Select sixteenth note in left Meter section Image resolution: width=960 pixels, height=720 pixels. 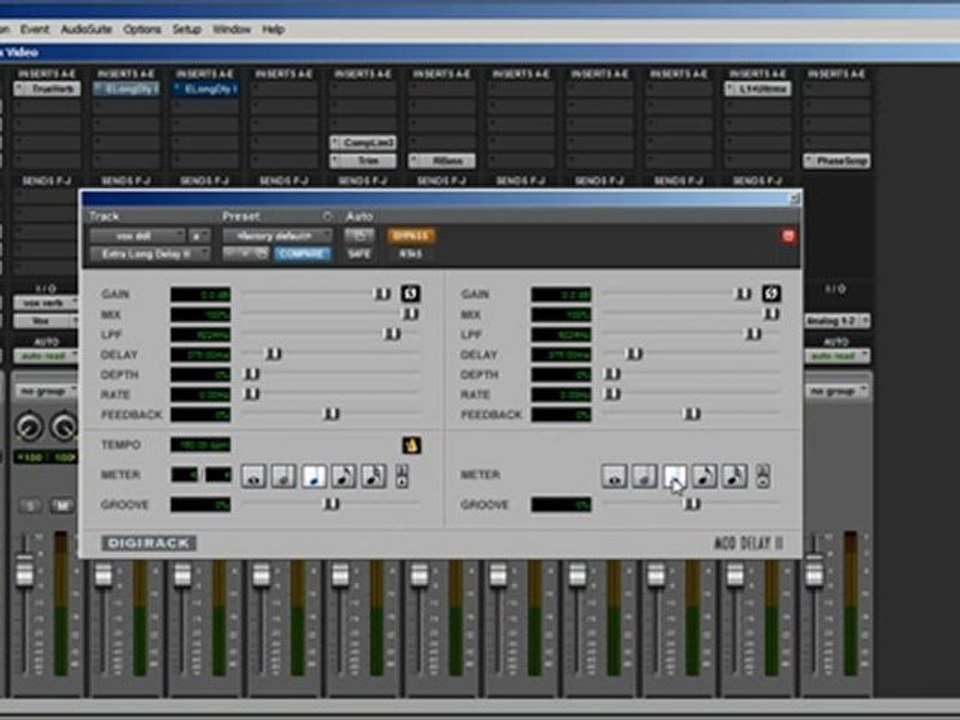[373, 476]
